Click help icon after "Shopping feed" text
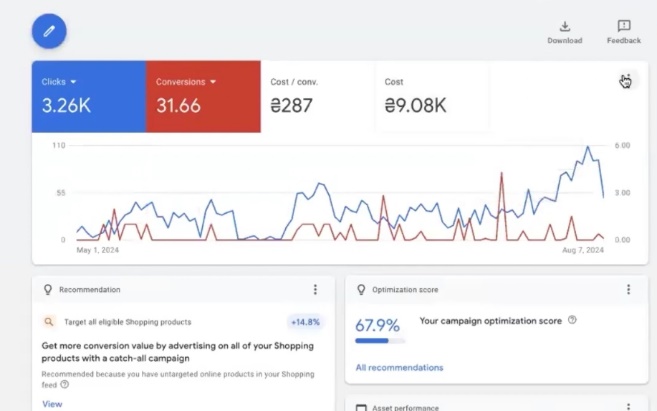Viewport: 657px width, 411px height. pyautogui.click(x=64, y=384)
